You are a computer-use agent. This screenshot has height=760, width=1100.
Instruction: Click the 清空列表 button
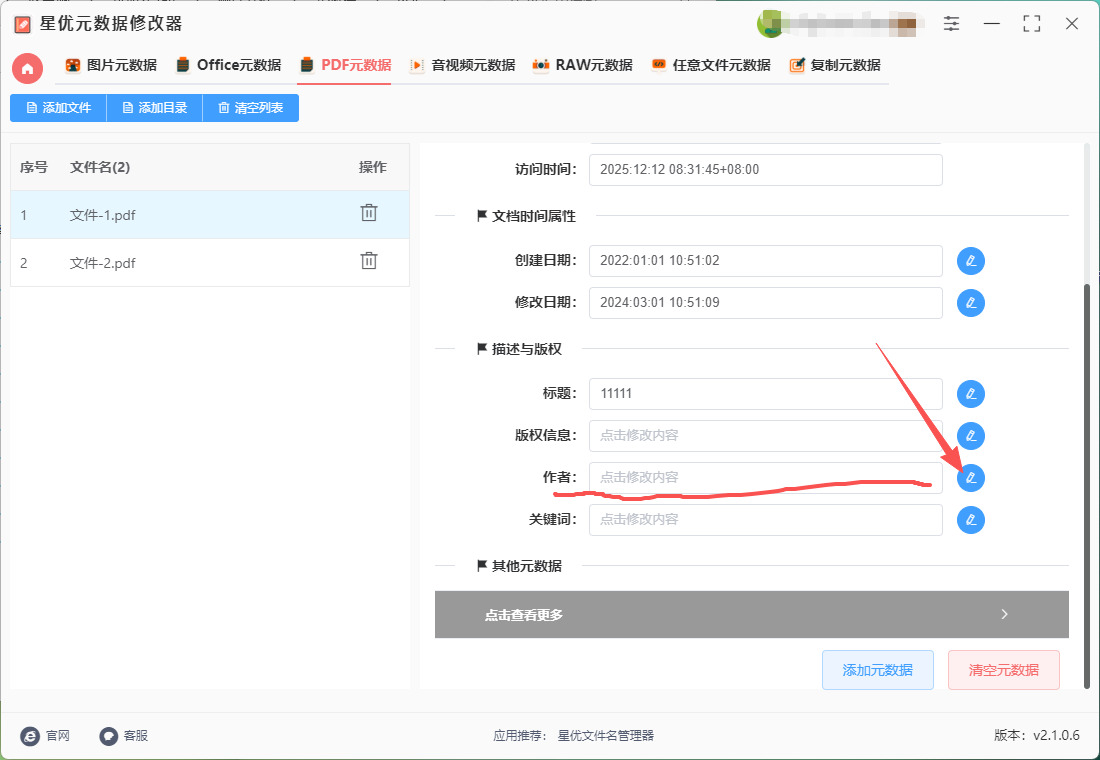(250, 108)
